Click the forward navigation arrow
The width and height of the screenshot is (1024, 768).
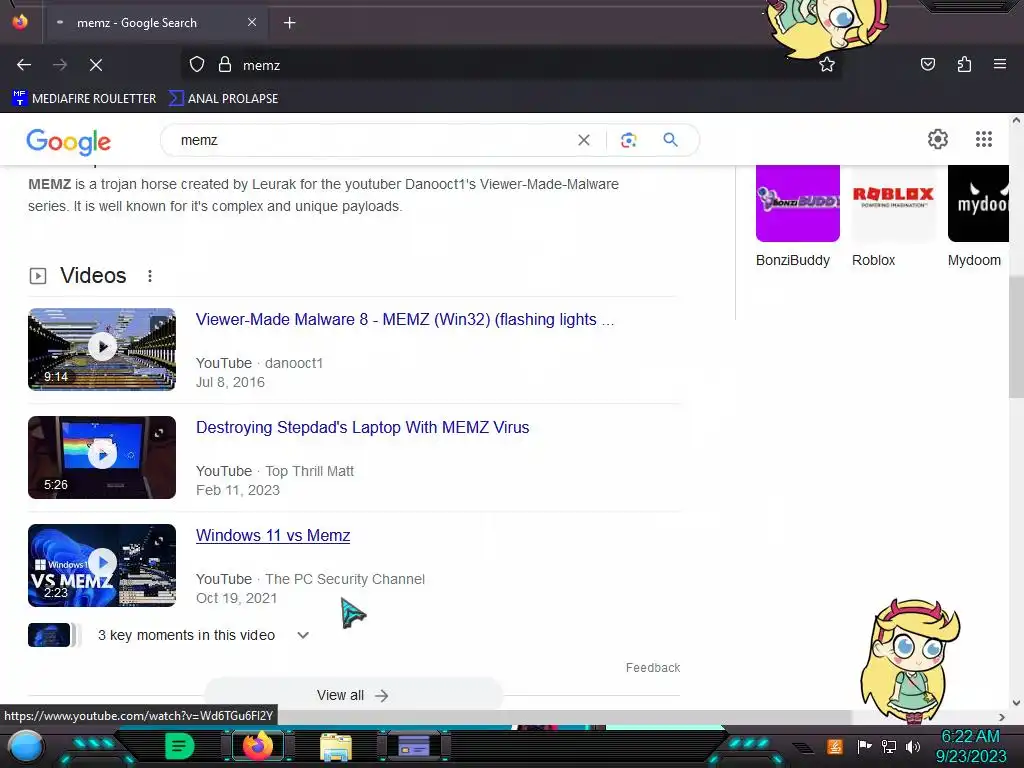pyautogui.click(x=60, y=65)
